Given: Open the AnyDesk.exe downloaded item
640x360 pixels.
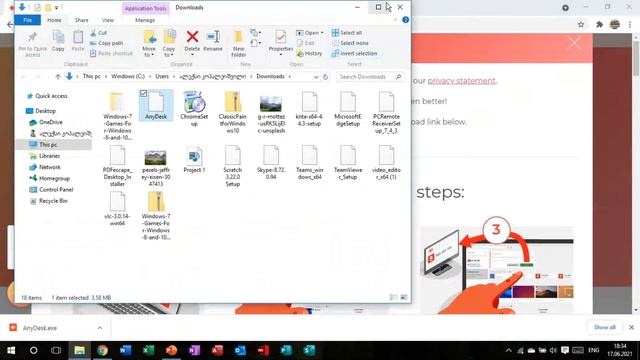Looking at the screenshot, I should (39, 328).
